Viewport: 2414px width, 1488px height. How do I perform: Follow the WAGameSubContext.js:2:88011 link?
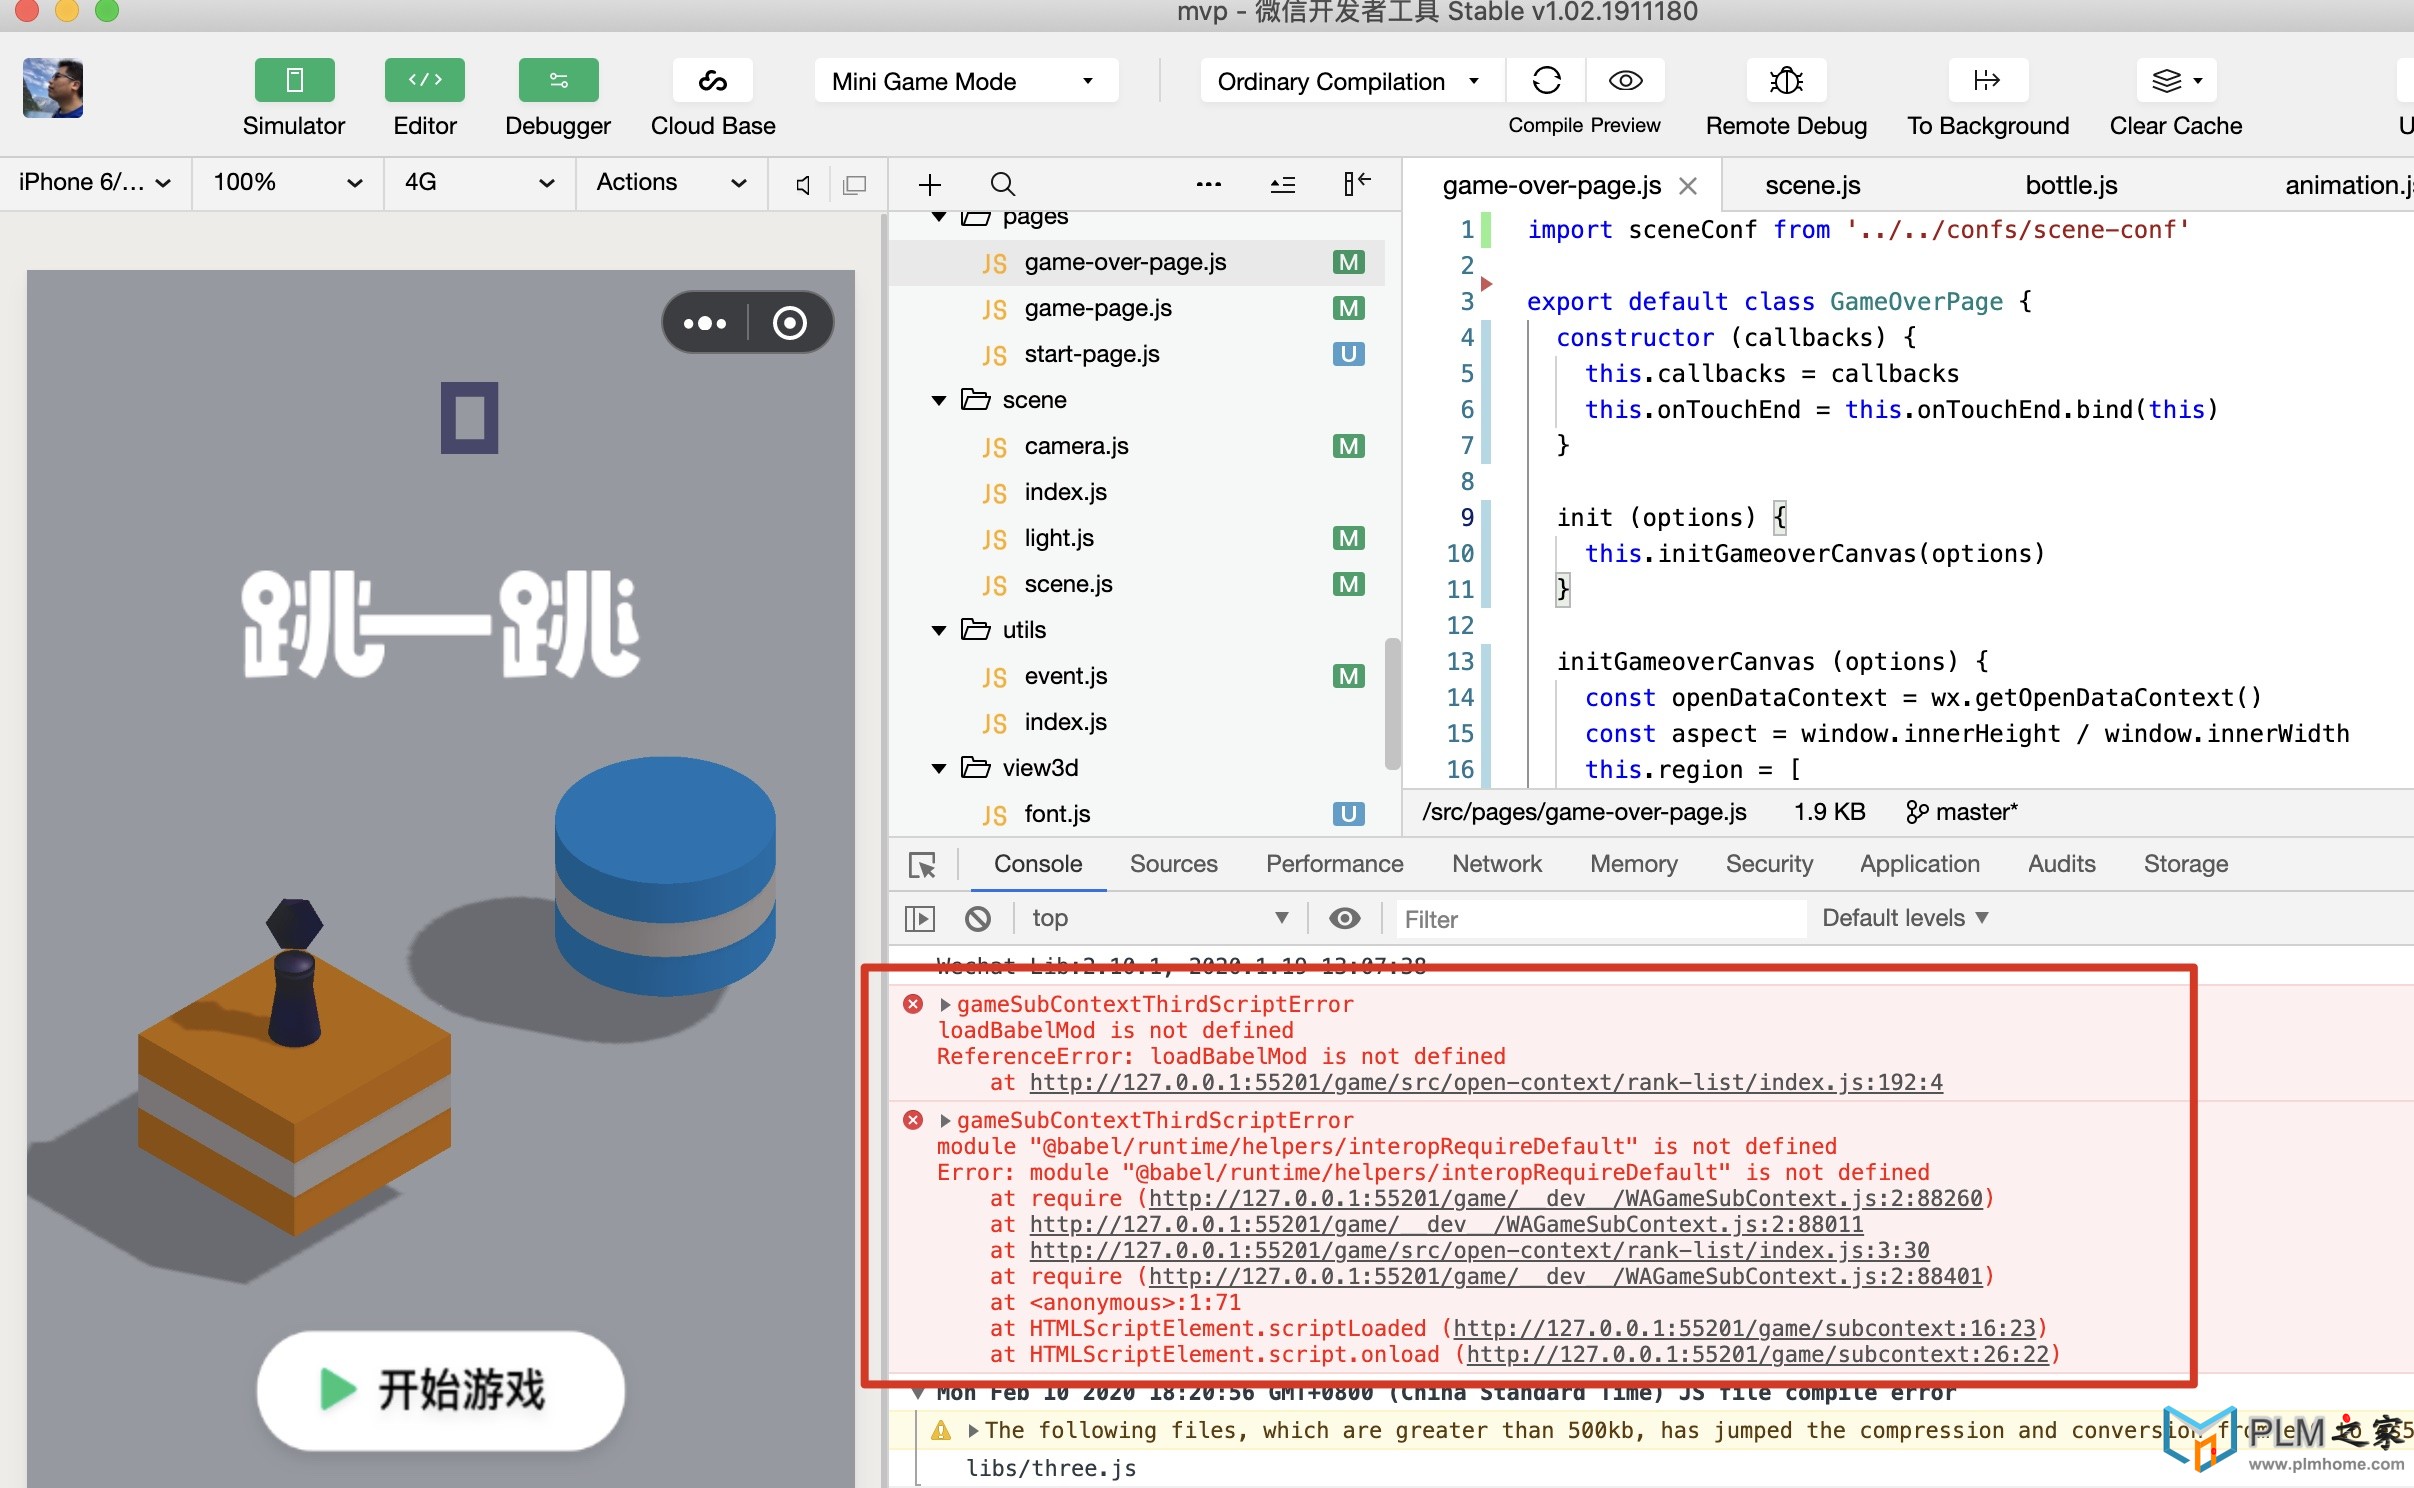1446,1224
